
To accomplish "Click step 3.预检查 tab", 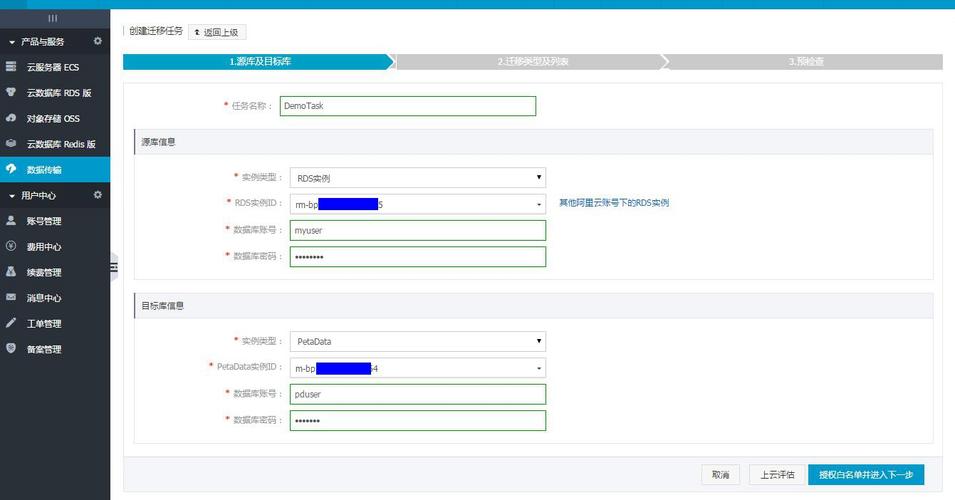I will pyautogui.click(x=805, y=62).
